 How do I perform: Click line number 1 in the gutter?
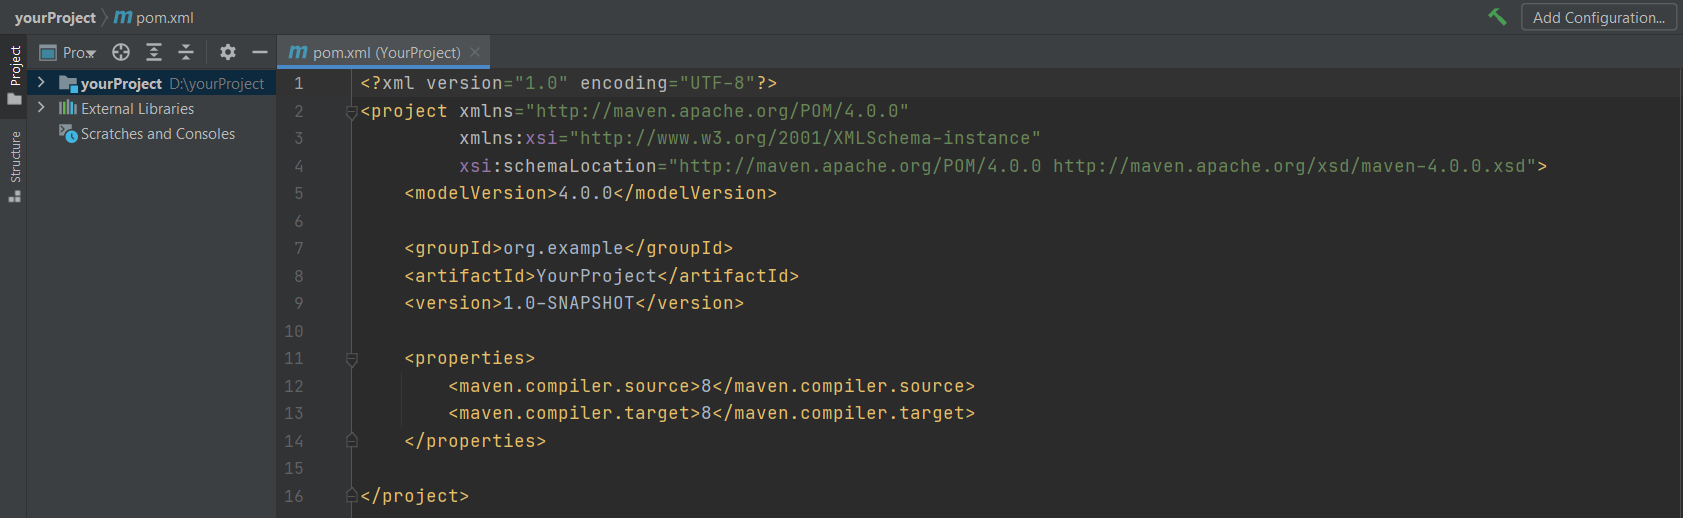(298, 83)
